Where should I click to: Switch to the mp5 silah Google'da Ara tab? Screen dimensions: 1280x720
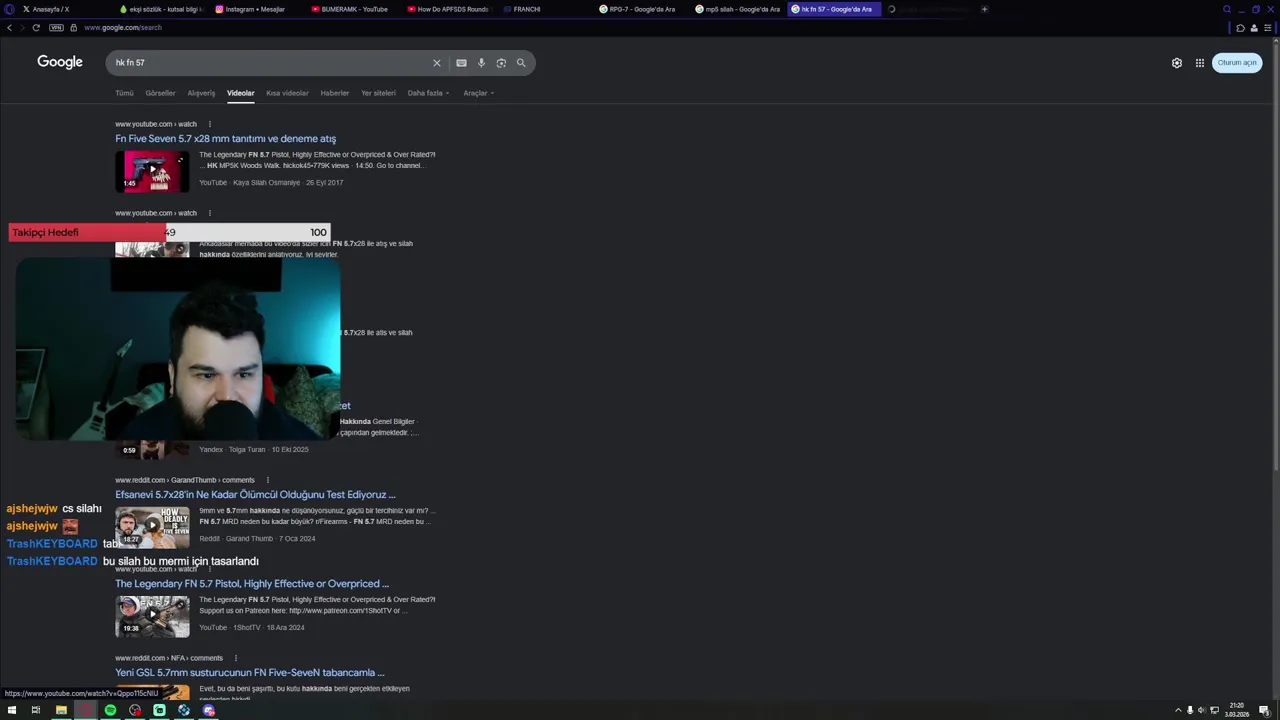click(736, 9)
